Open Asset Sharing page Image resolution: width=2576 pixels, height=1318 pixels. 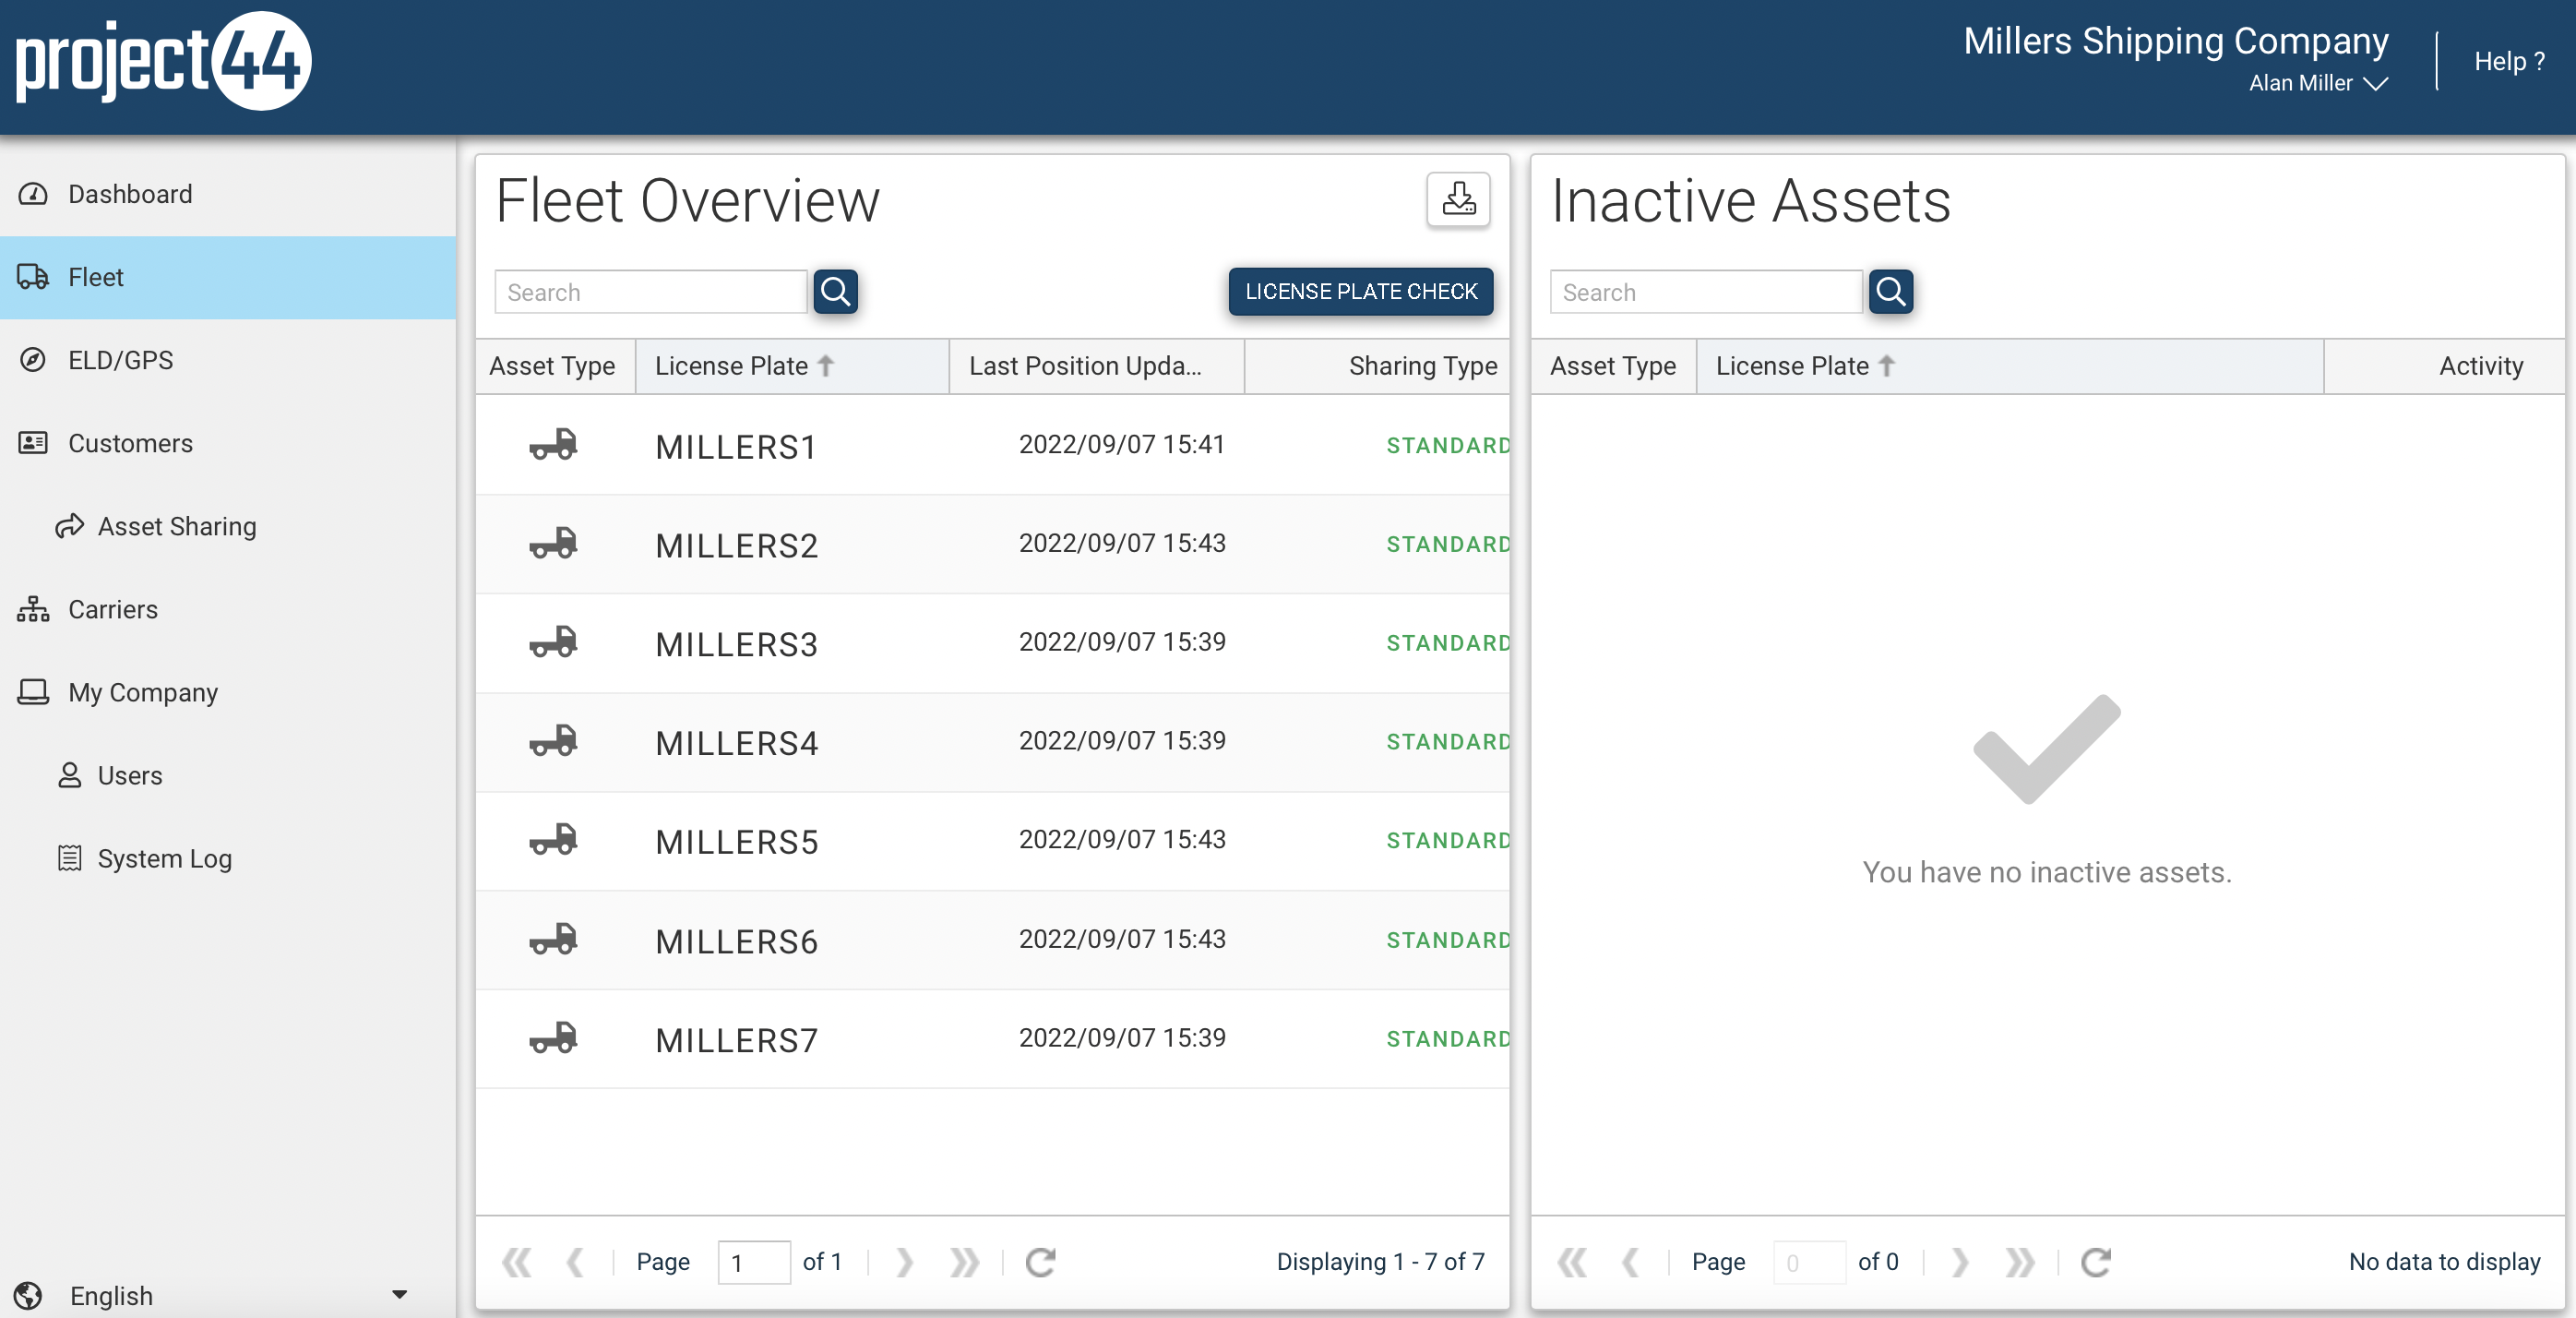(x=228, y=526)
